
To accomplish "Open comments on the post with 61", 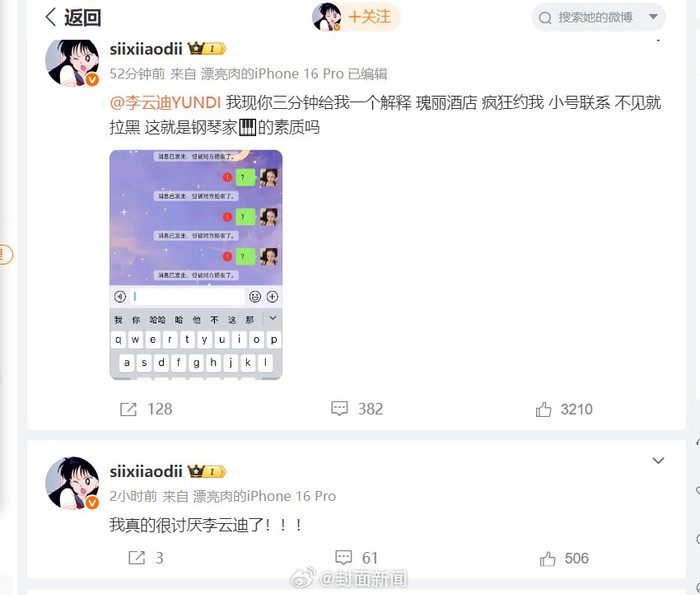I will (356, 558).
